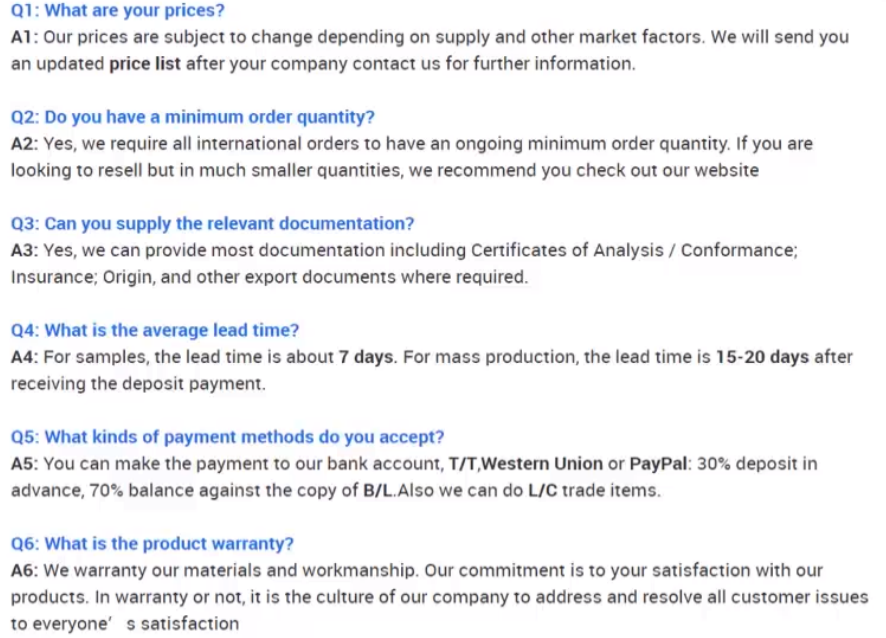Click 'Q6: What is the product warranty?'

(x=153, y=544)
